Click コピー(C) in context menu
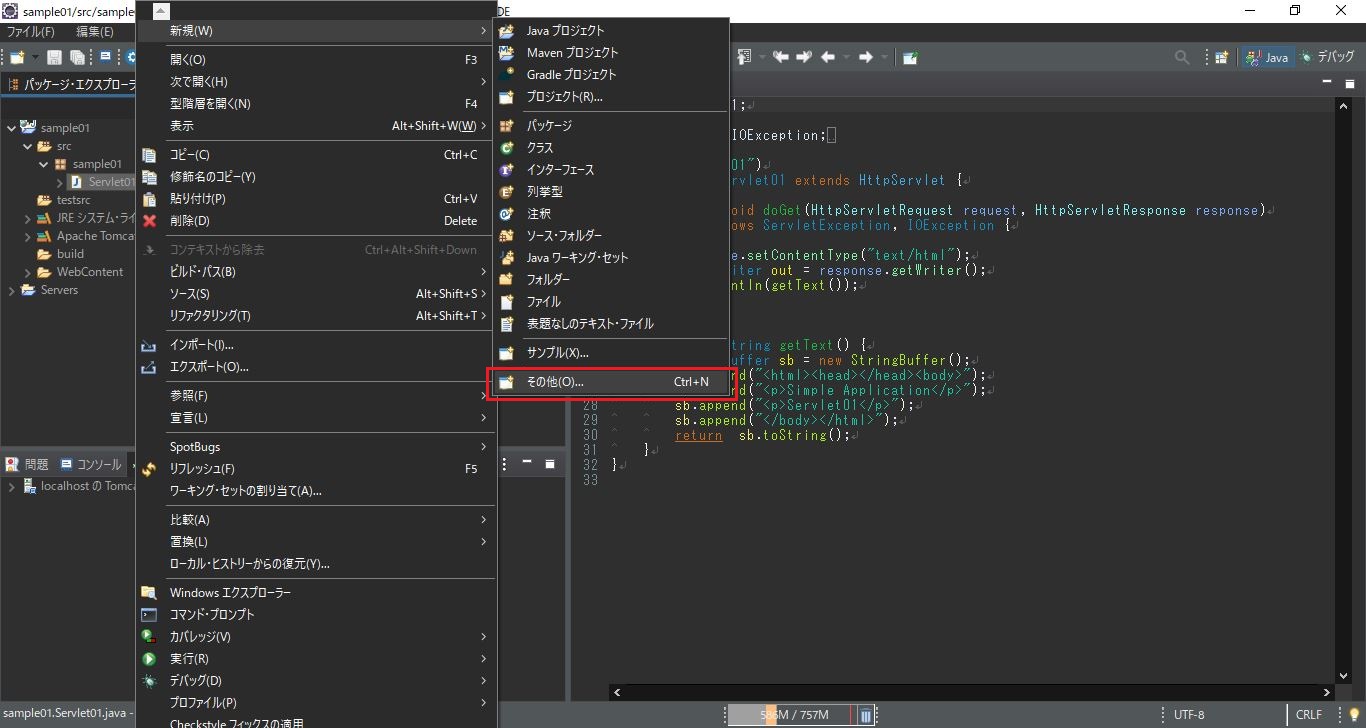The height and width of the screenshot is (728, 1366). coord(316,155)
